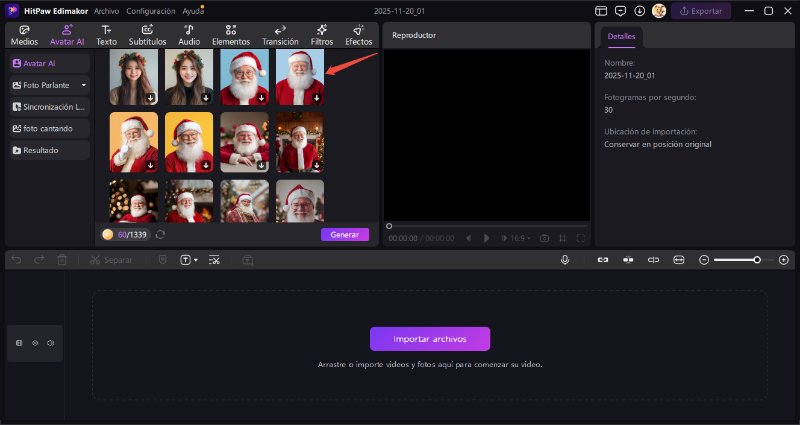The height and width of the screenshot is (425, 800).
Task: Toggle the track lock icon
Action: coord(19,343)
